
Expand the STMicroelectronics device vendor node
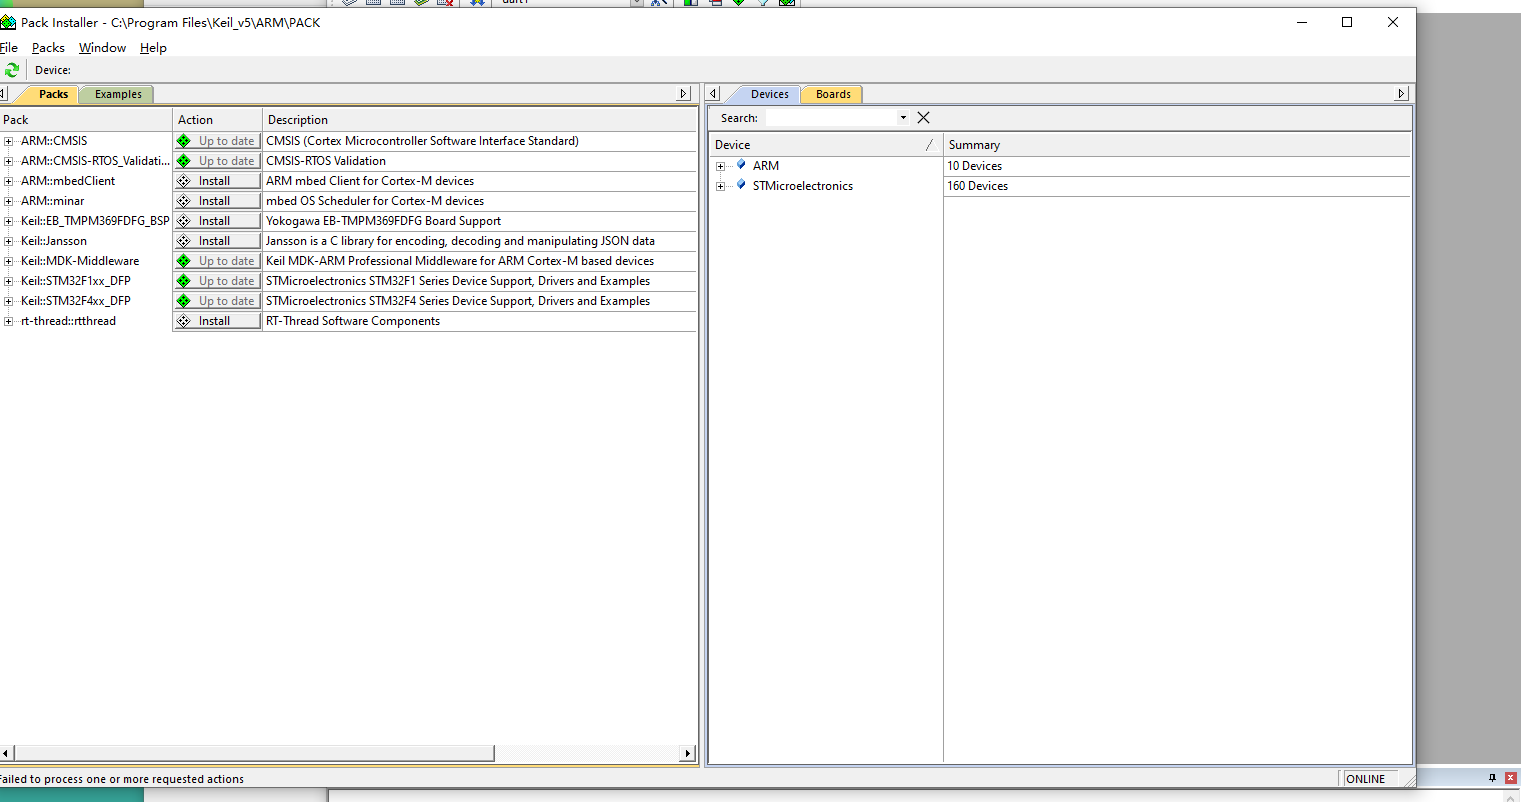pos(720,186)
